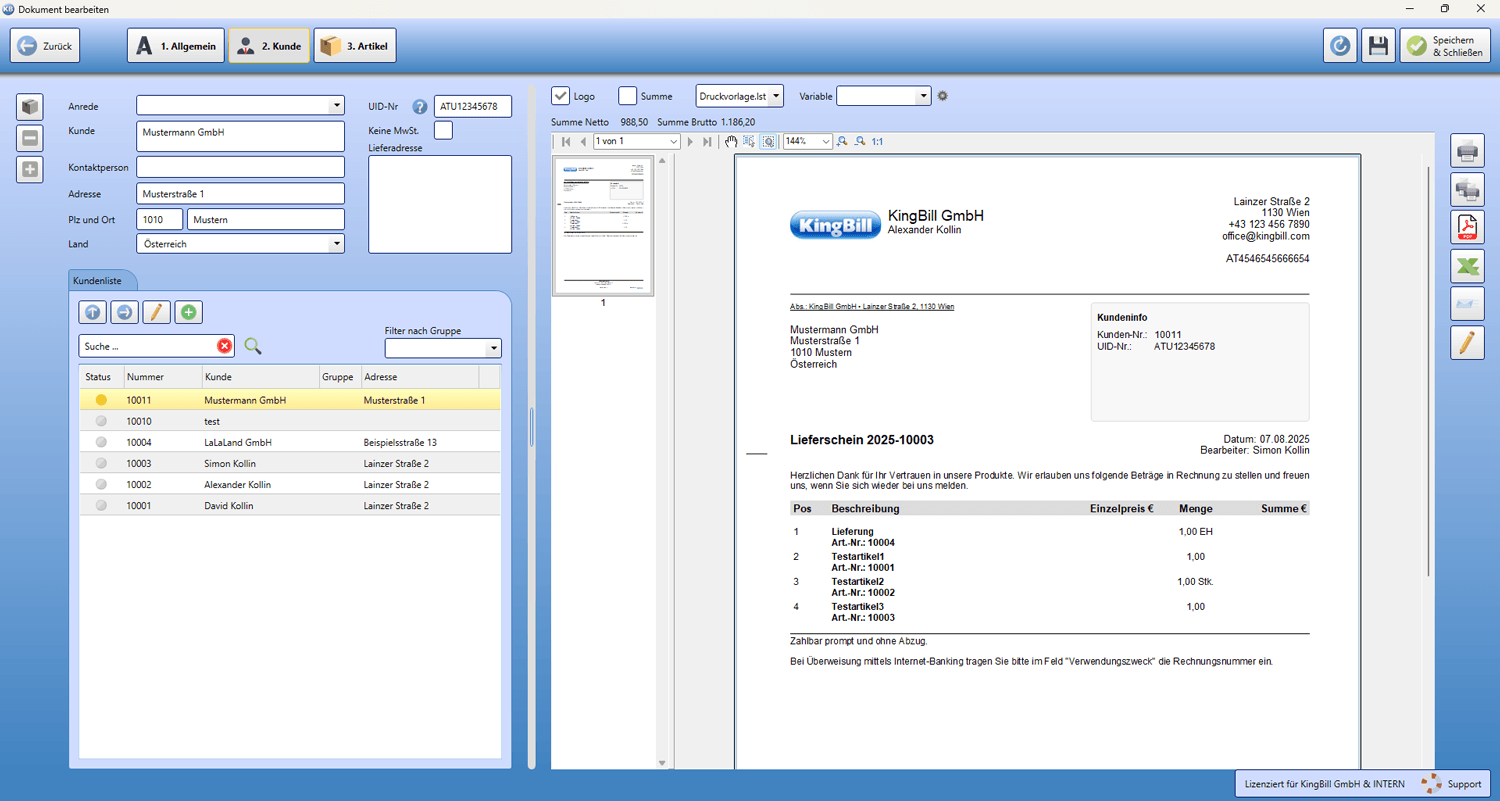Click the PDF export icon

click(x=1467, y=227)
